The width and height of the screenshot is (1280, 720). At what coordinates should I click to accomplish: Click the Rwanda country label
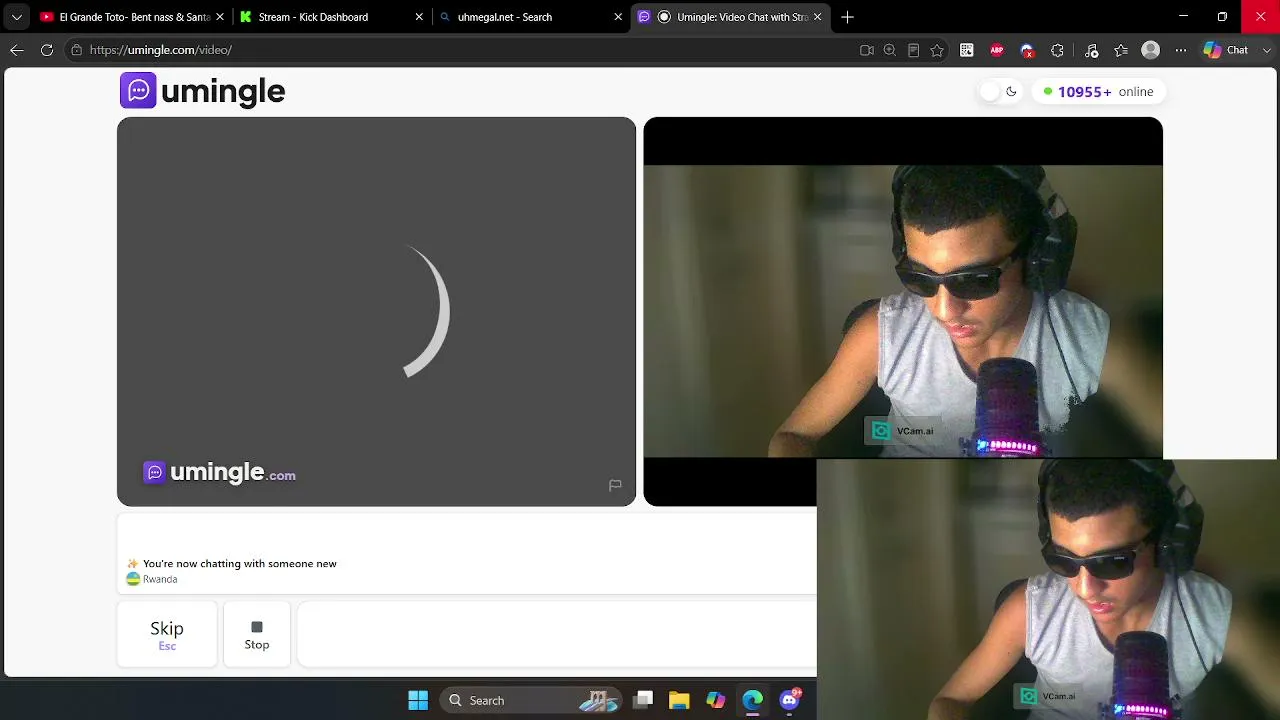click(160, 579)
